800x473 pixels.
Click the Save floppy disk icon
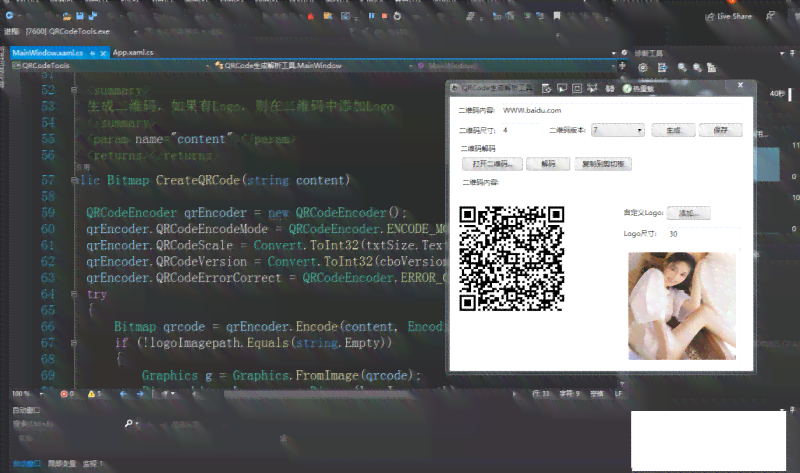tap(80, 16)
